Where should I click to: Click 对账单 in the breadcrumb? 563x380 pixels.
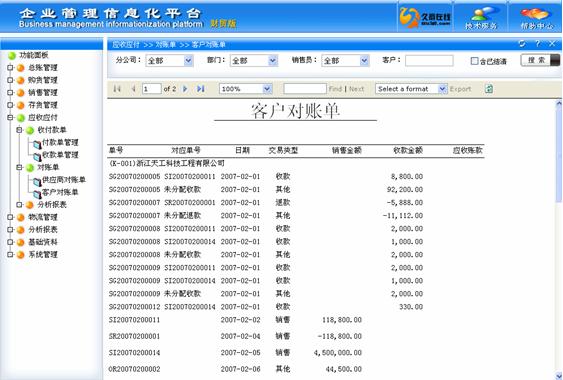[x=166, y=45]
